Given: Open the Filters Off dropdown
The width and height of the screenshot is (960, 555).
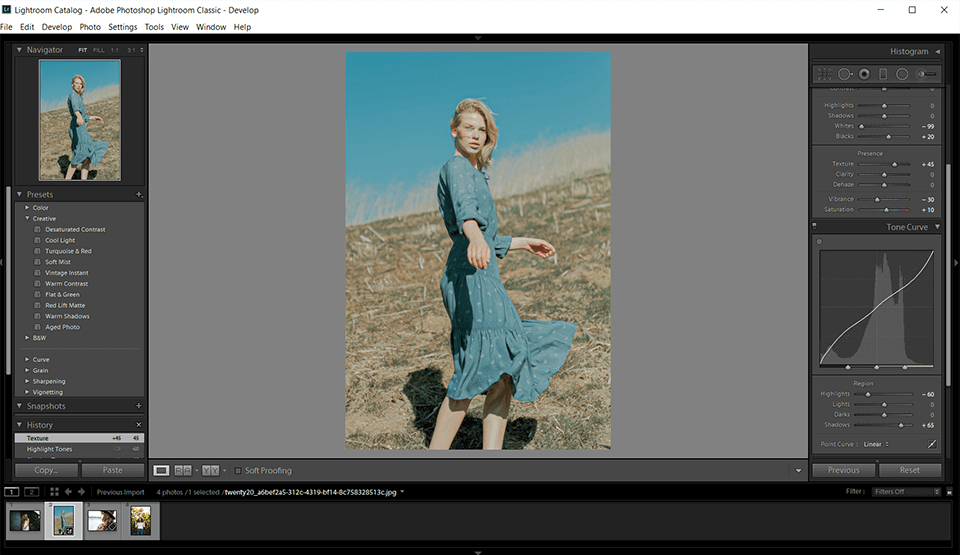Looking at the screenshot, I should coord(906,492).
